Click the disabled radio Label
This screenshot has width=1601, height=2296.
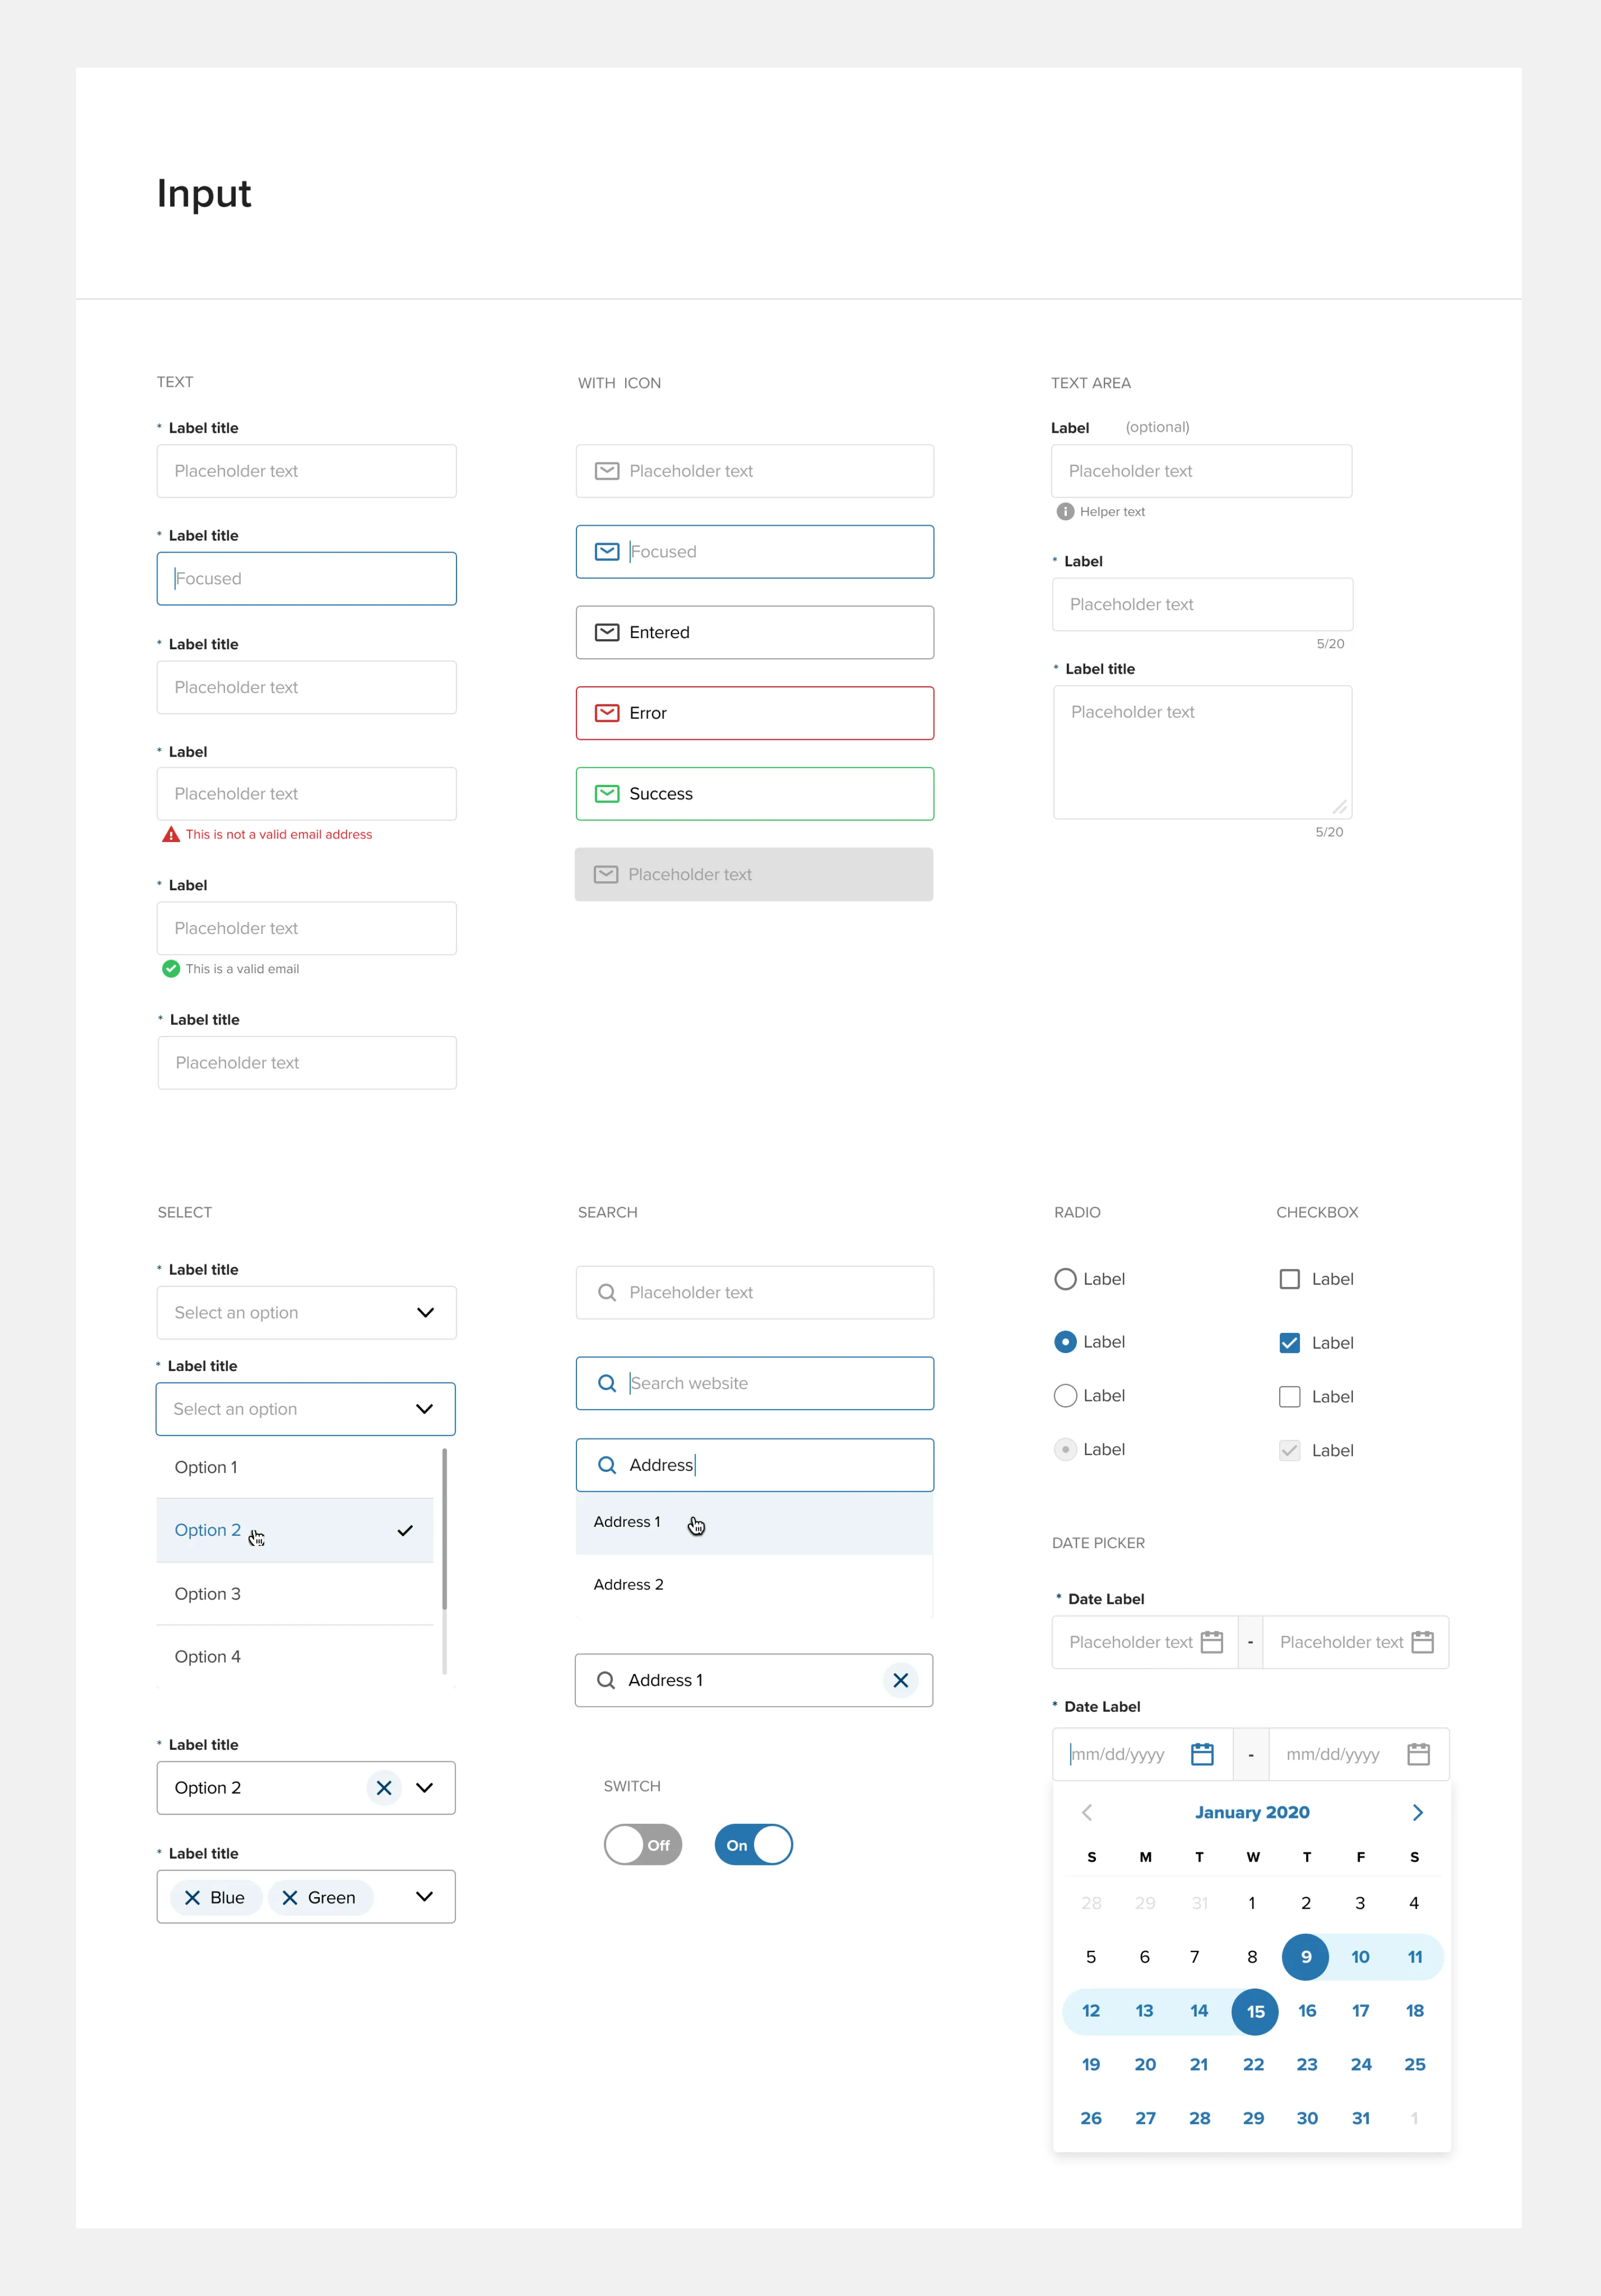pos(1065,1450)
